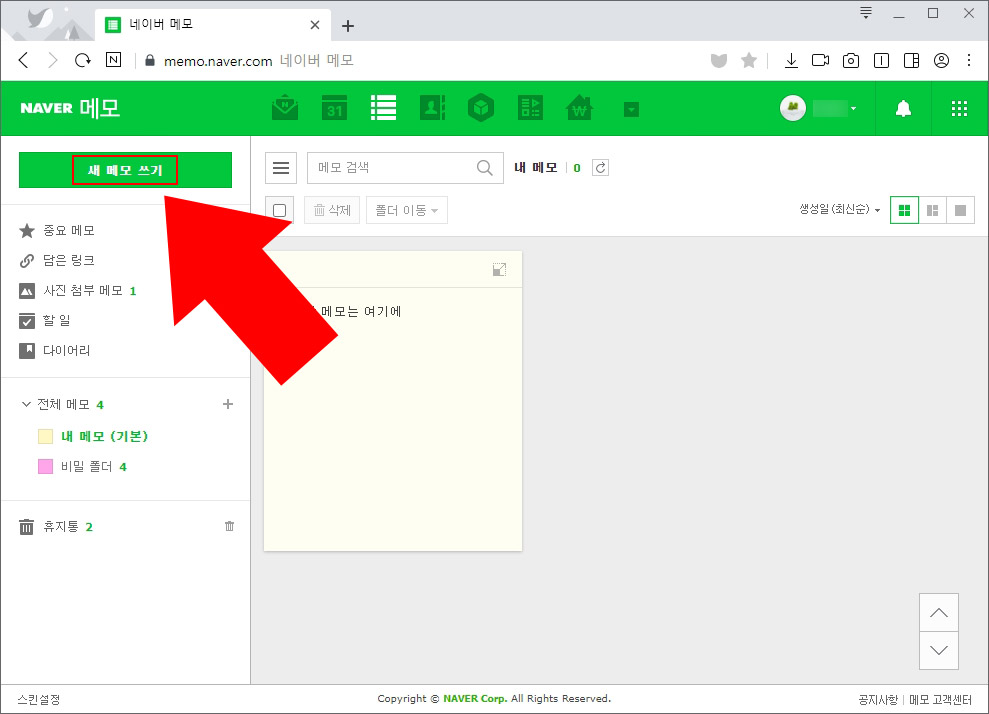Switch to the split list view
Screen dimensions: 989x714
click(932, 210)
